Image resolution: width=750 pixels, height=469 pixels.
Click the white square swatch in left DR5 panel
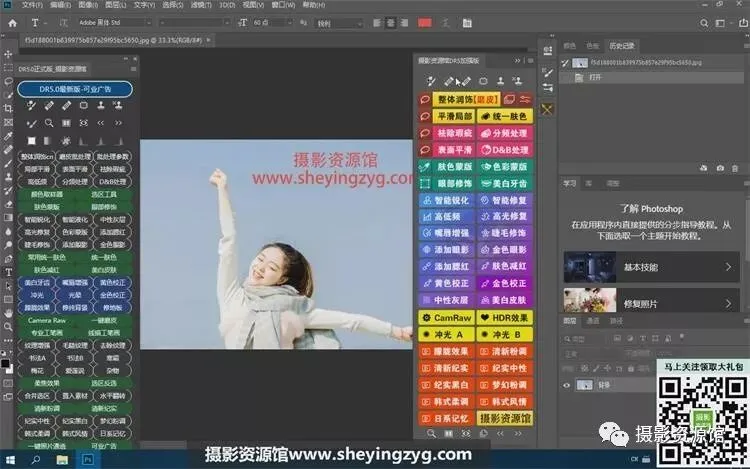[31, 141]
